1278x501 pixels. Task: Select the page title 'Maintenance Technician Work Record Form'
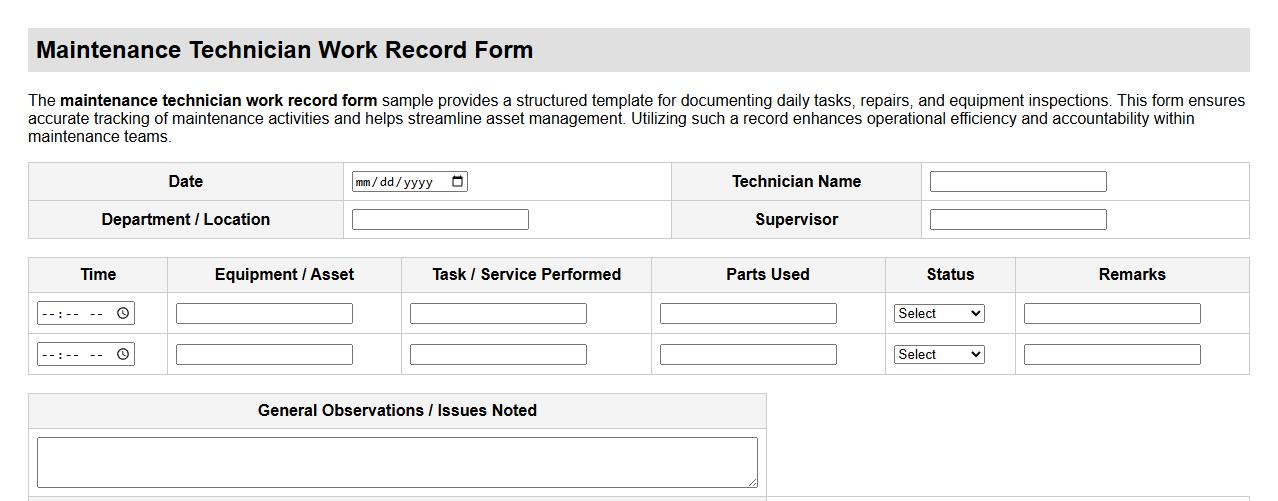click(285, 50)
